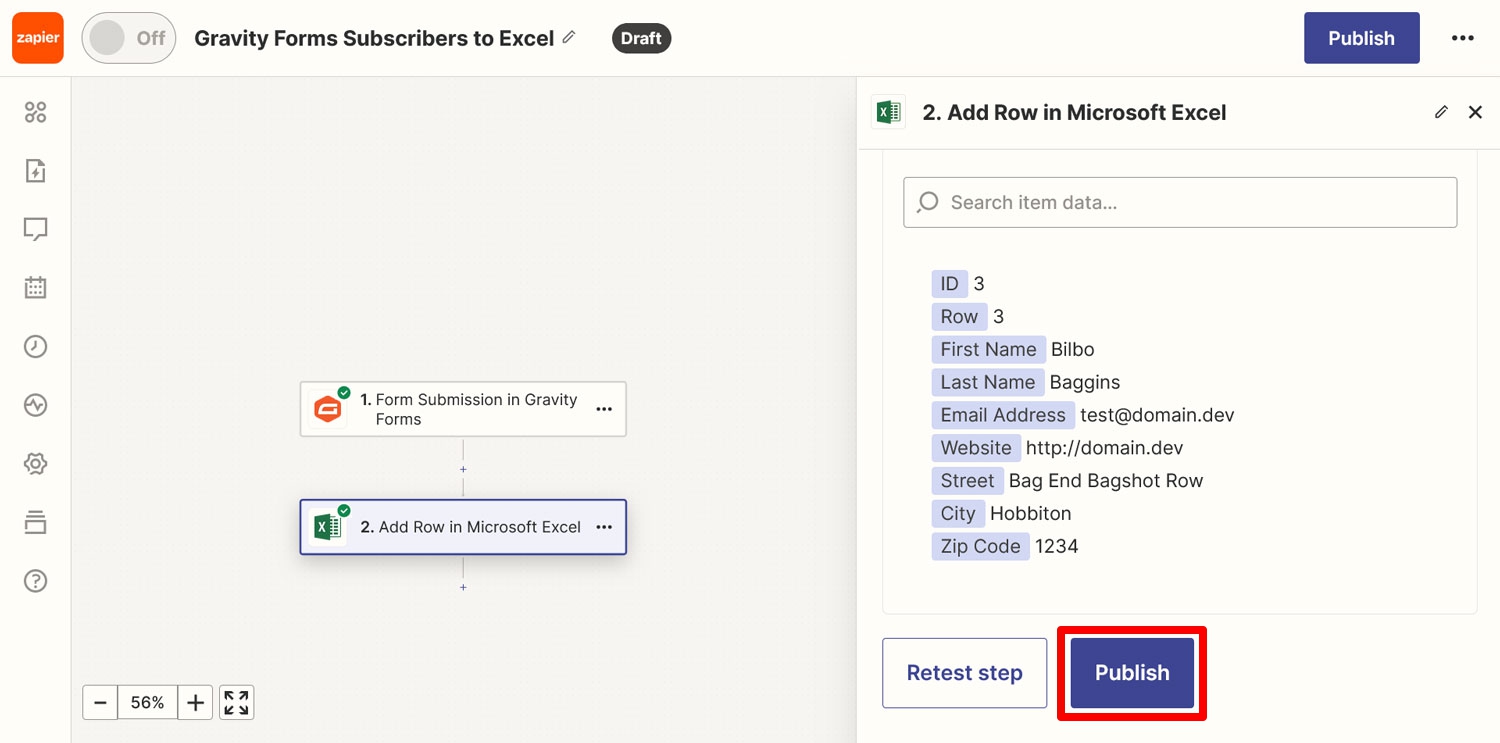Click the value http://domain.dev
1500x743 pixels.
[x=1105, y=448]
